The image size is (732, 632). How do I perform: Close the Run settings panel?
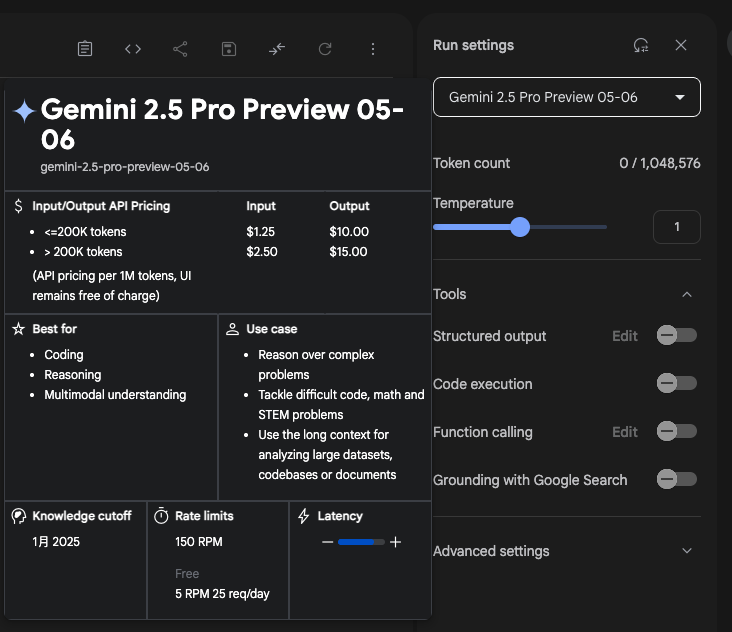pyautogui.click(x=681, y=45)
